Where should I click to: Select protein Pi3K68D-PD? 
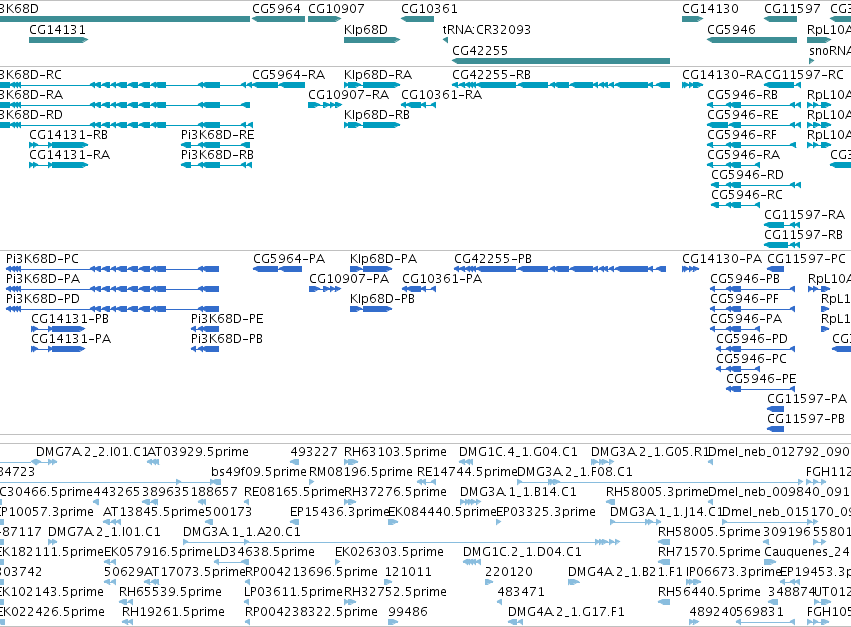click(x=112, y=309)
